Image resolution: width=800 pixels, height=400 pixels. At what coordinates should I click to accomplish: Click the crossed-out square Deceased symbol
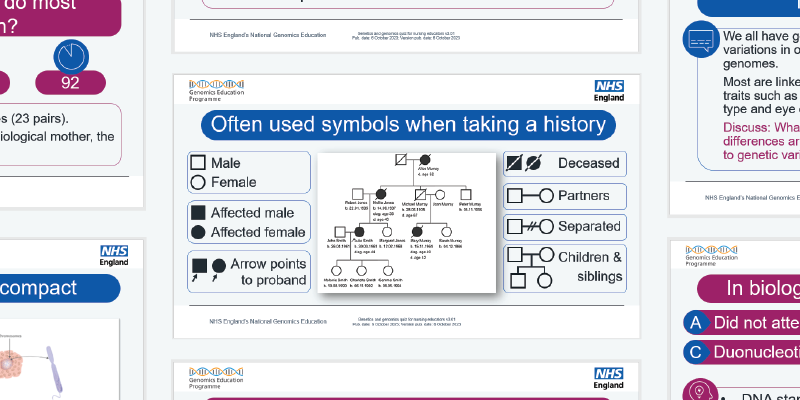514,163
